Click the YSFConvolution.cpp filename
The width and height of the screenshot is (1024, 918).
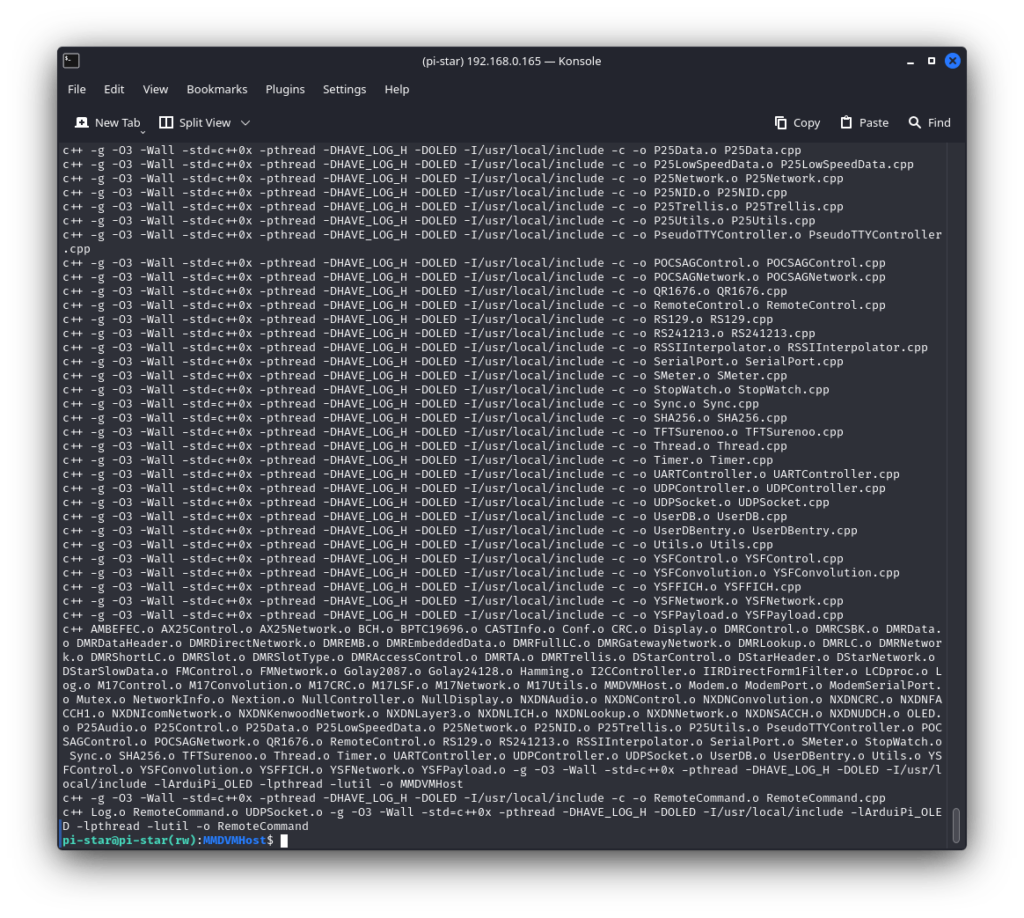(x=837, y=573)
